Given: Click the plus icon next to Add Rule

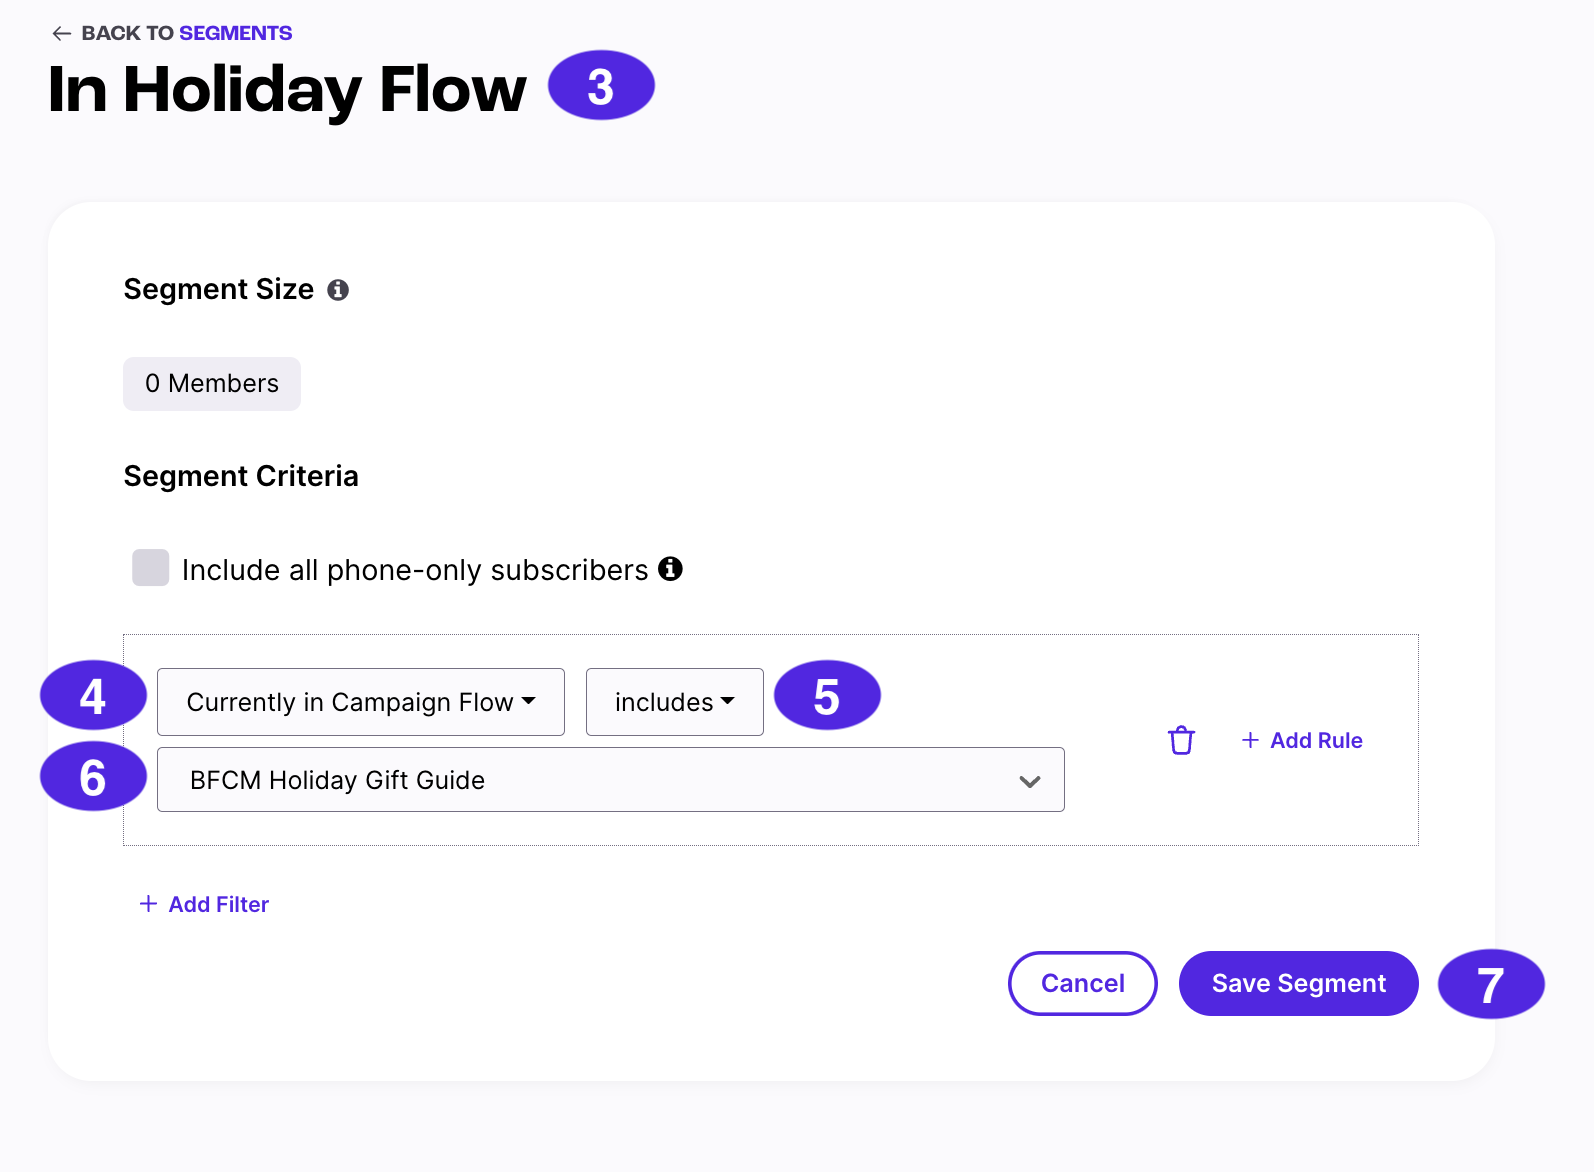Looking at the screenshot, I should pyautogui.click(x=1250, y=740).
